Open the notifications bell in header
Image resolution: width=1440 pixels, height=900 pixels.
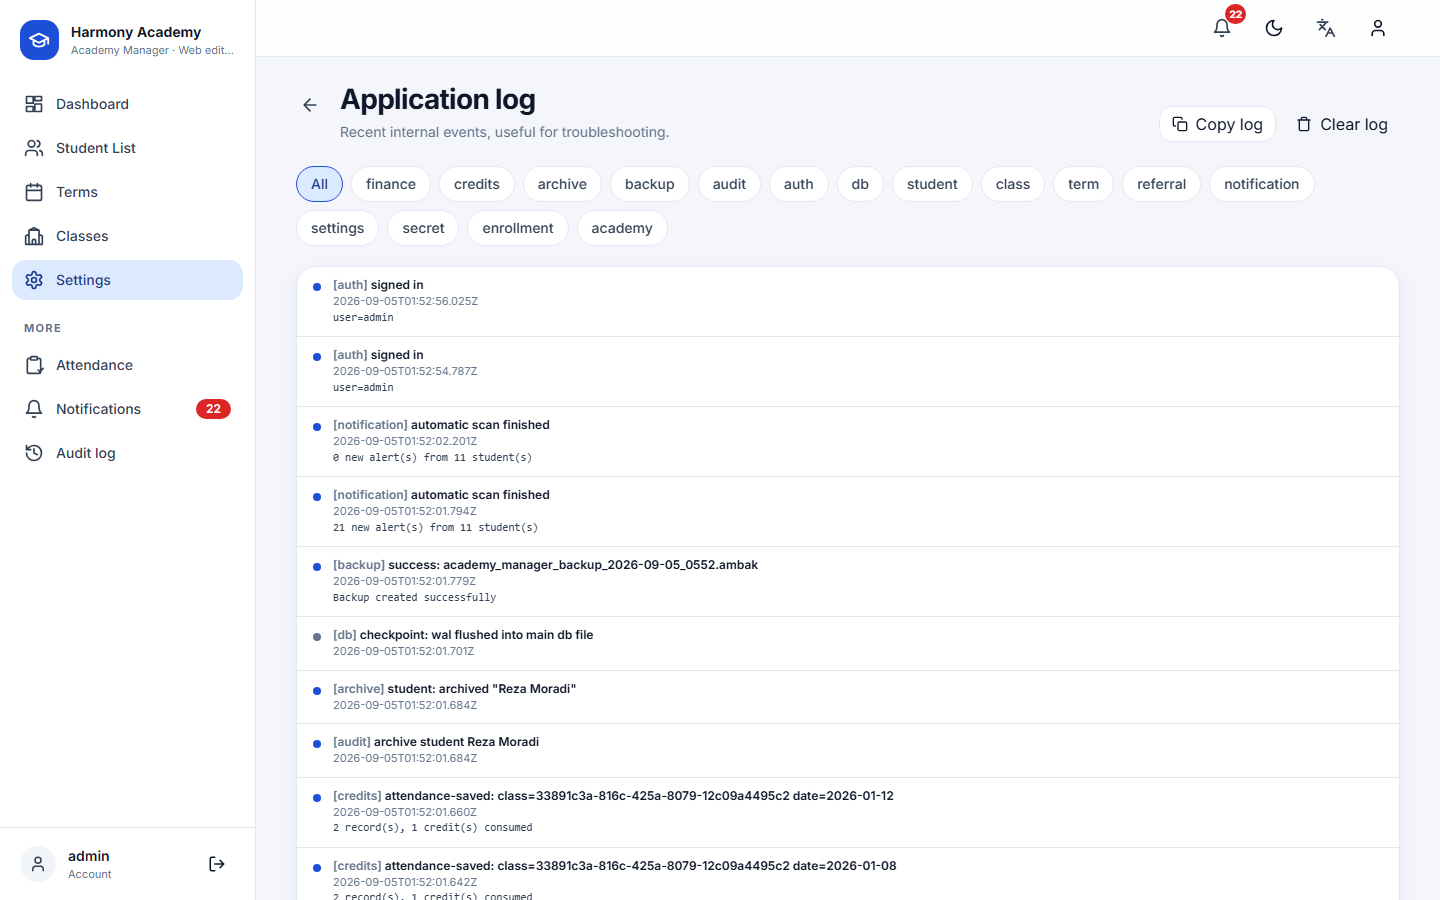coord(1222,28)
